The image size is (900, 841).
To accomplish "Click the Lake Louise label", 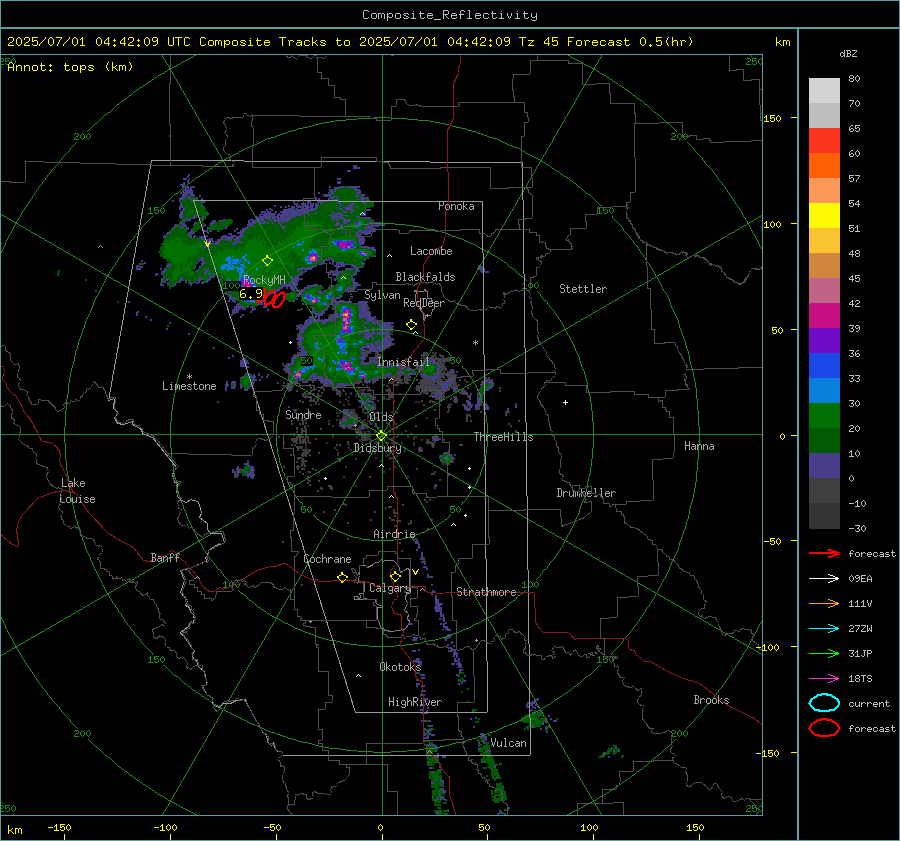I will click(x=77, y=491).
